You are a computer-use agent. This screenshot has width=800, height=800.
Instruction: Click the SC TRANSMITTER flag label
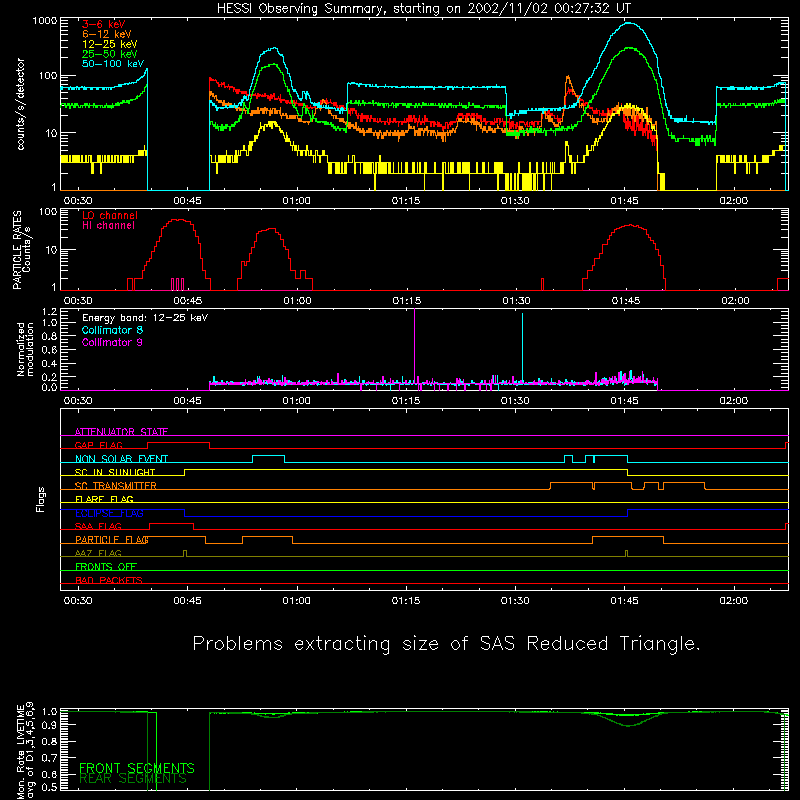(x=115, y=486)
